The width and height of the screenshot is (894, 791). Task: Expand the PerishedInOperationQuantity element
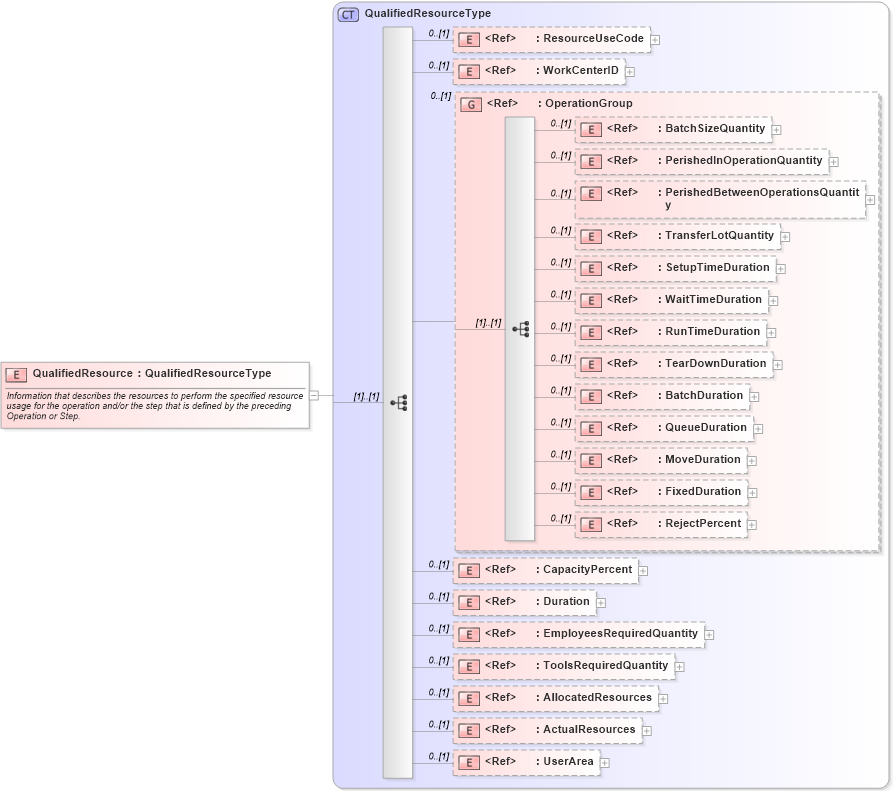click(x=834, y=161)
